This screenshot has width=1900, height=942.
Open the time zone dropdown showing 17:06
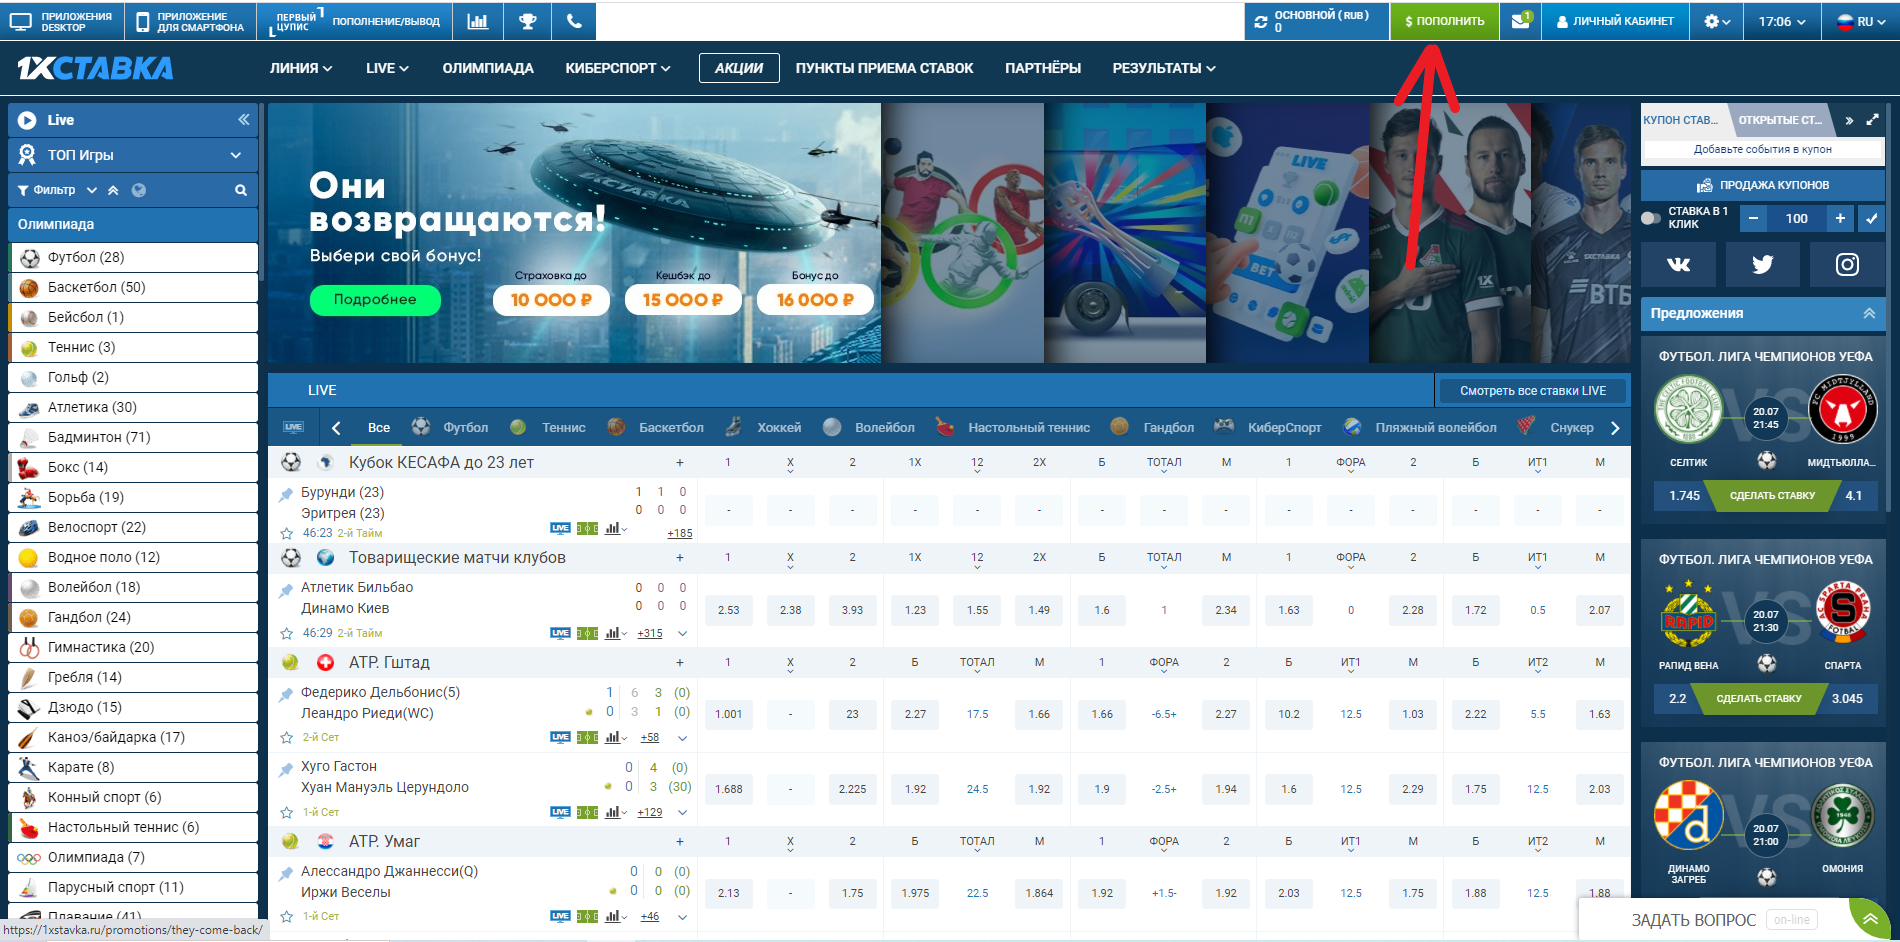1782,21
